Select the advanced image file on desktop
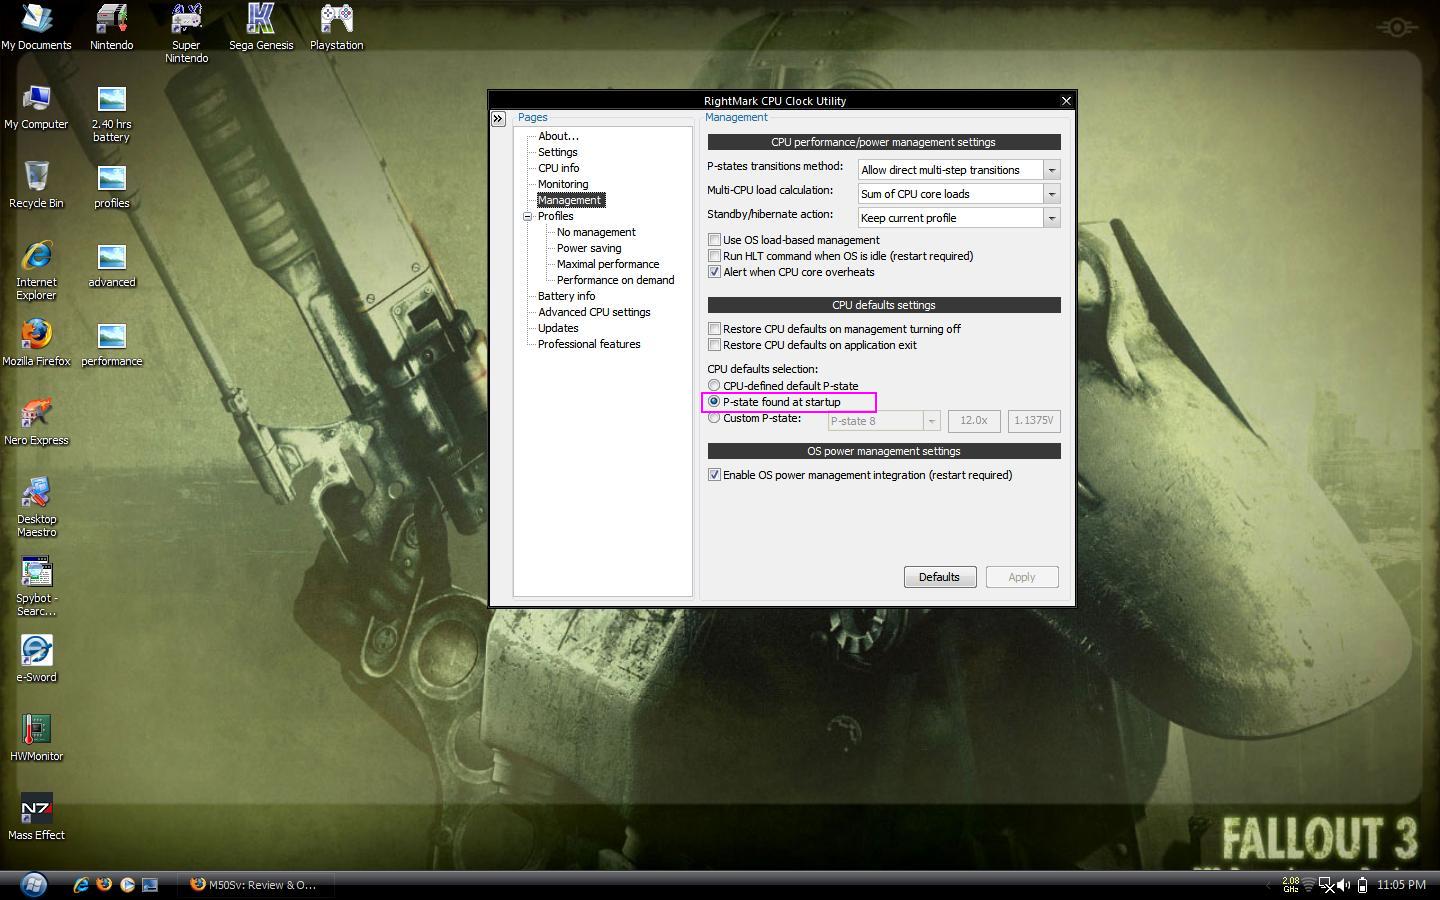 pos(111,265)
